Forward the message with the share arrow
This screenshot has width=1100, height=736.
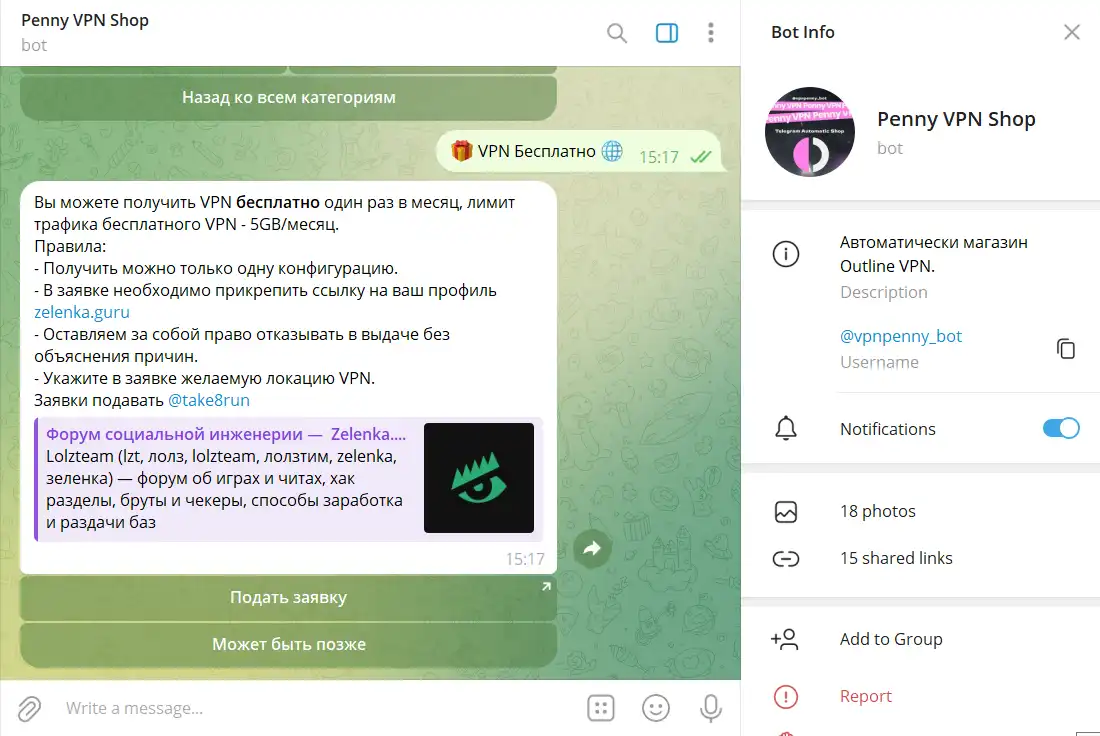click(x=592, y=548)
